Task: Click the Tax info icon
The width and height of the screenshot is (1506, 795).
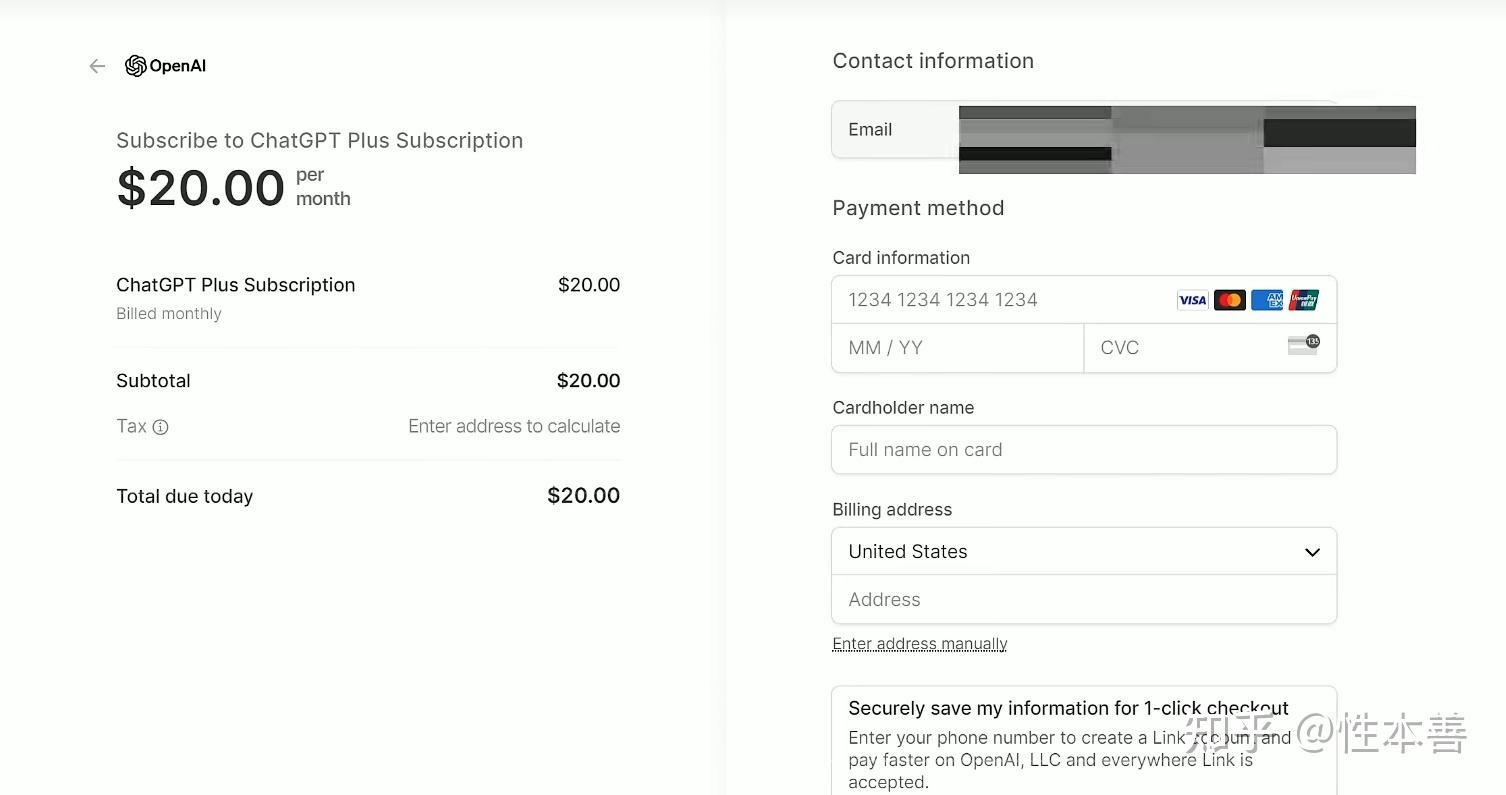Action: tap(160, 427)
